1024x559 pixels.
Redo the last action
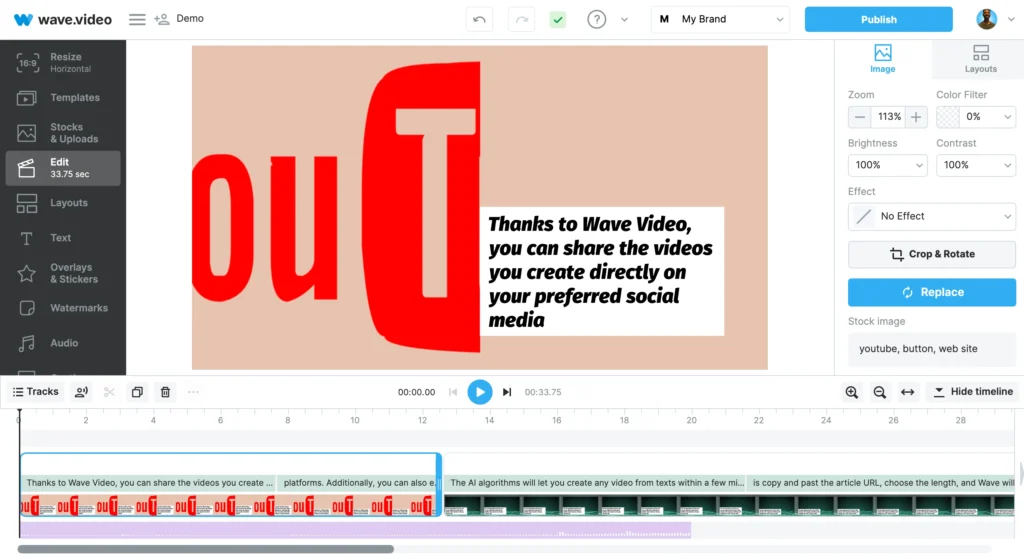521,20
